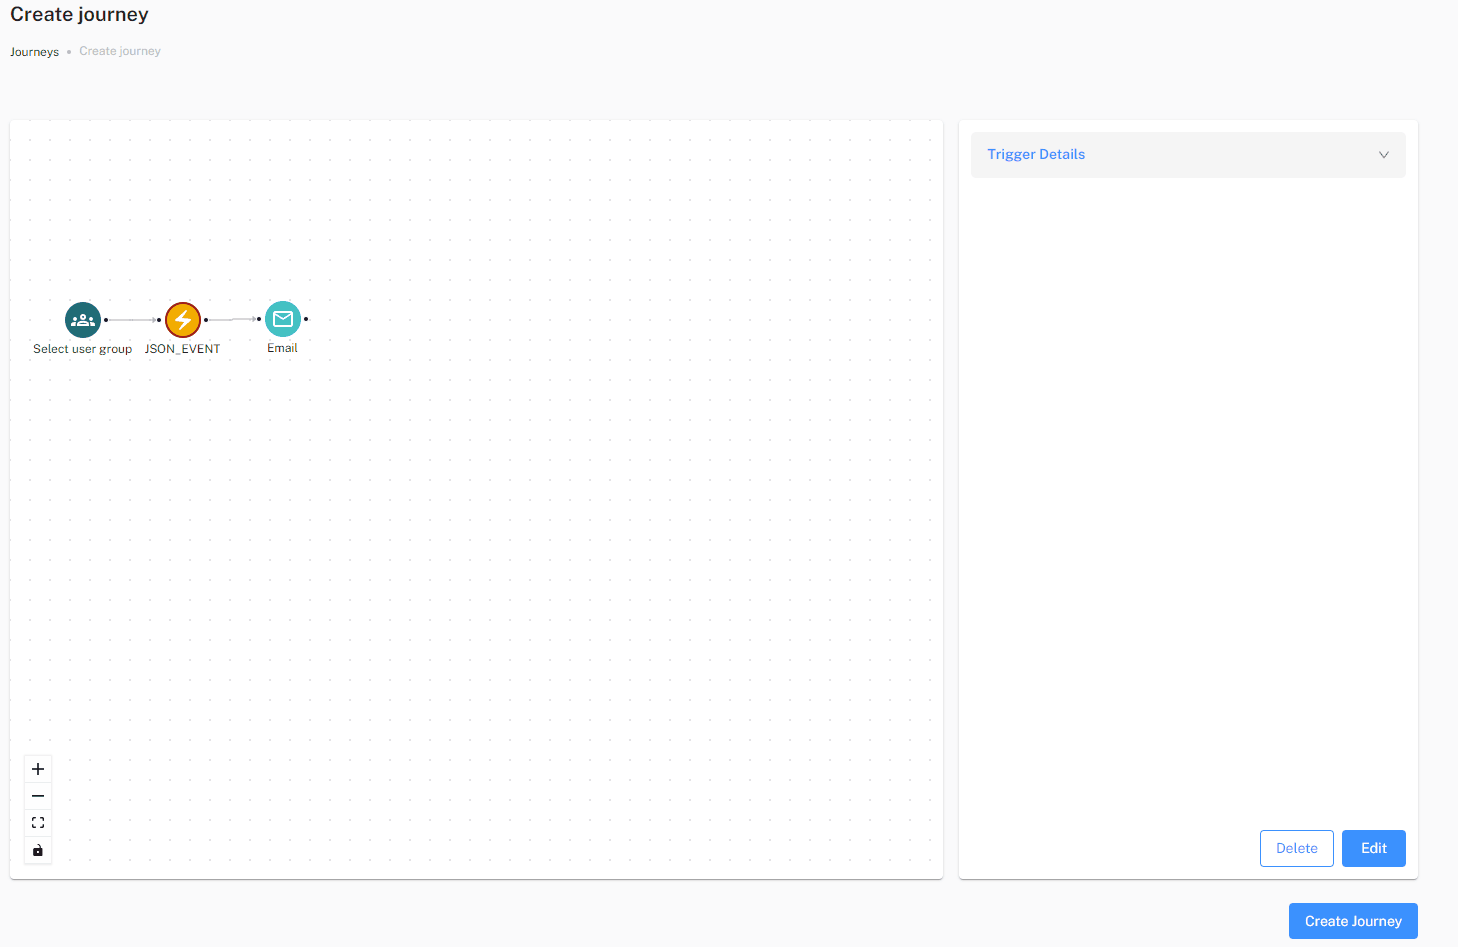Viewport: 1458px width, 947px height.
Task: Click the Create journey page heading
Action: point(79,15)
